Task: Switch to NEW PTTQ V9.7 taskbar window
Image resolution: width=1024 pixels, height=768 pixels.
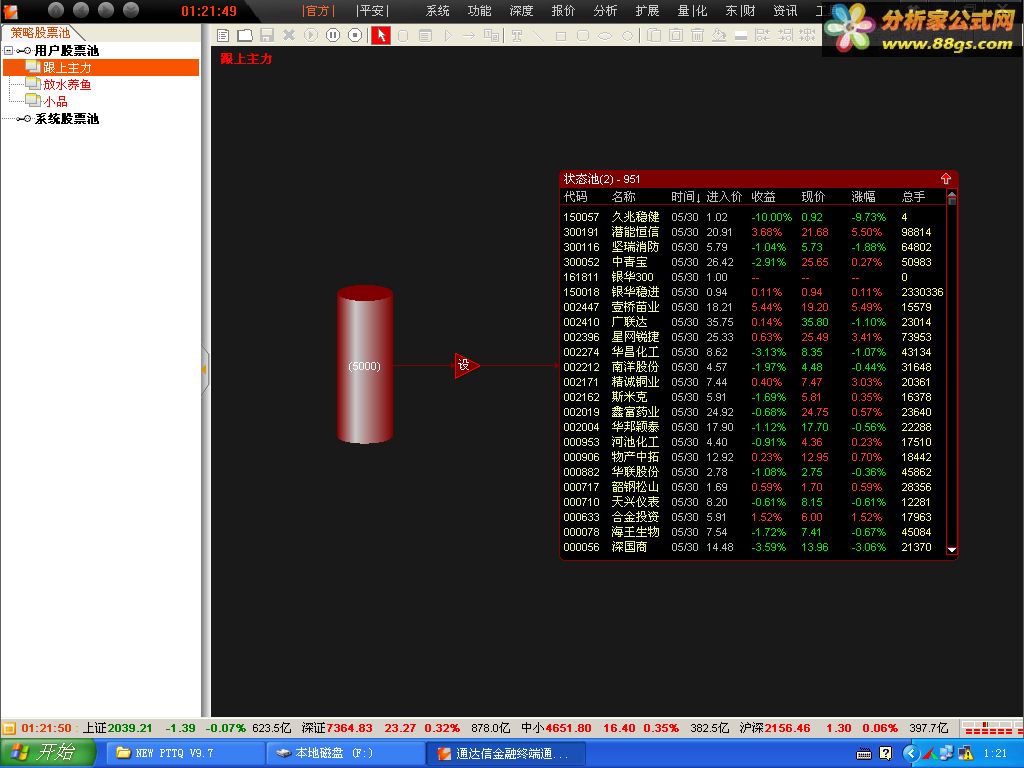Action: 185,753
